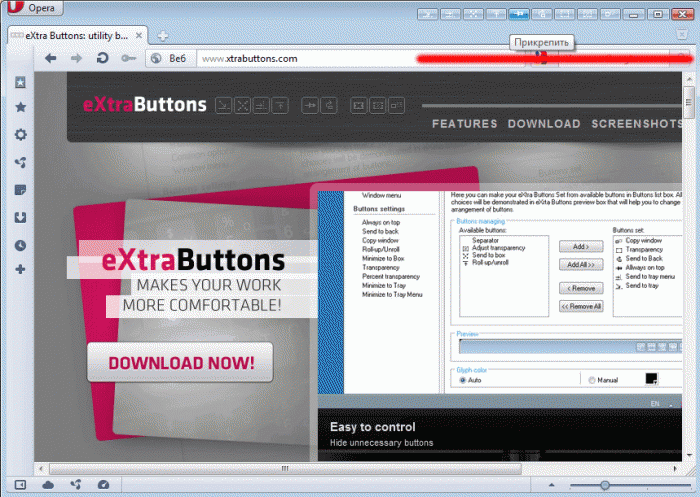Open settings gear panel in sidebar
Screen dimensions: 700x497
pyautogui.click(x=20, y=134)
